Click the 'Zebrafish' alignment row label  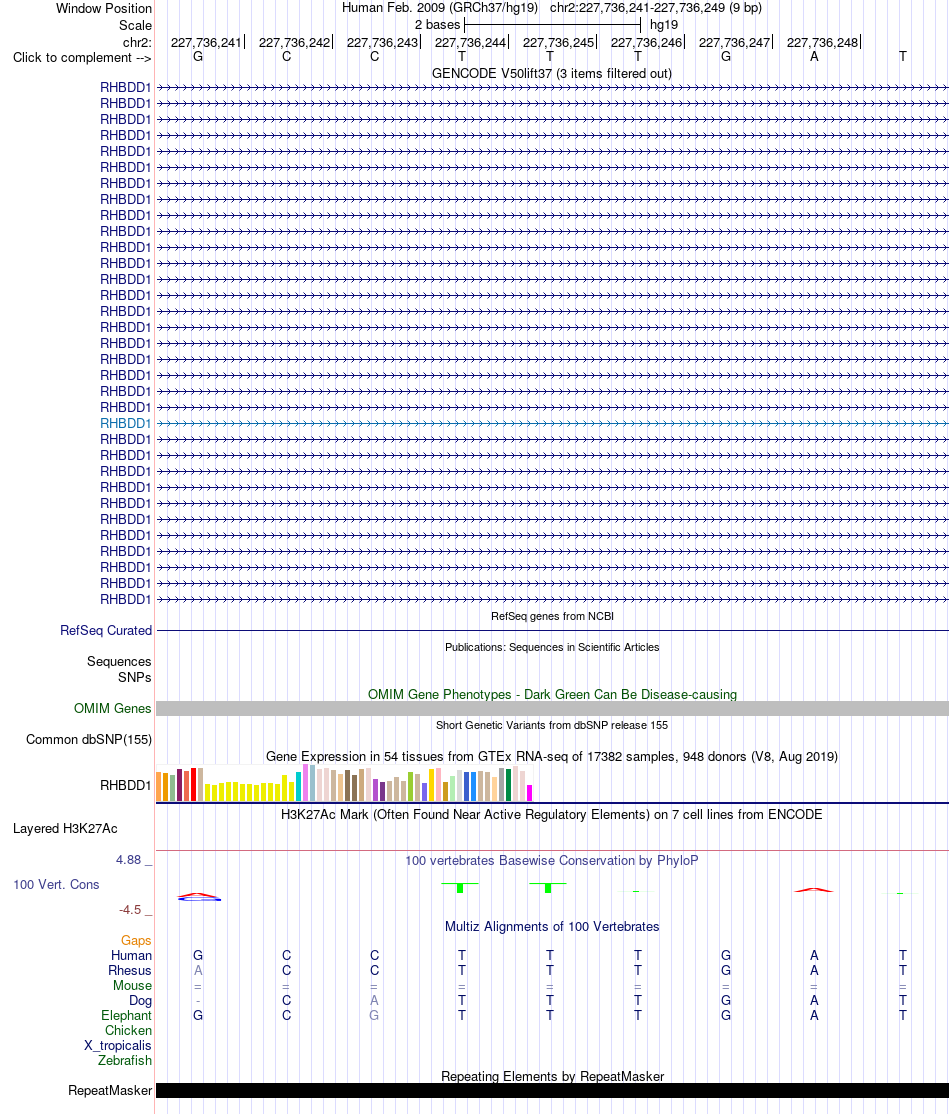125,1060
